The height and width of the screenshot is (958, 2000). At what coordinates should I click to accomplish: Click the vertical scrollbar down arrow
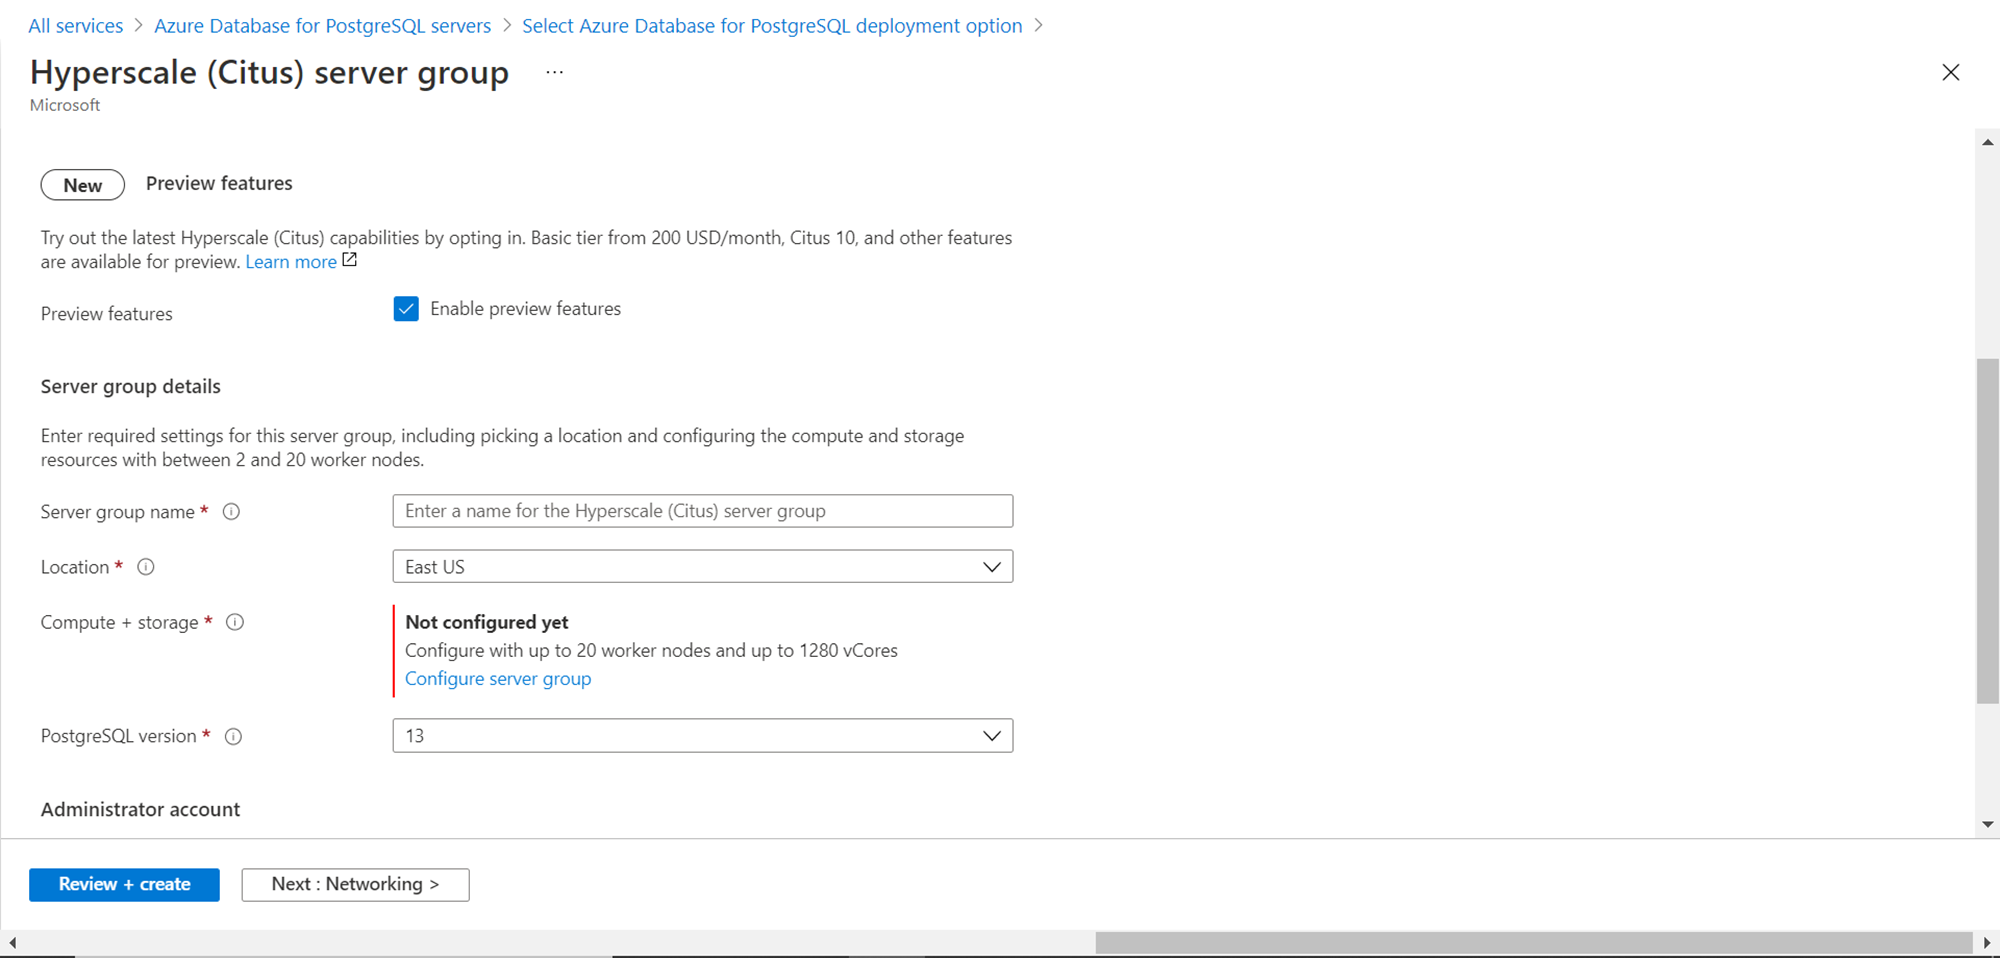click(x=1988, y=825)
